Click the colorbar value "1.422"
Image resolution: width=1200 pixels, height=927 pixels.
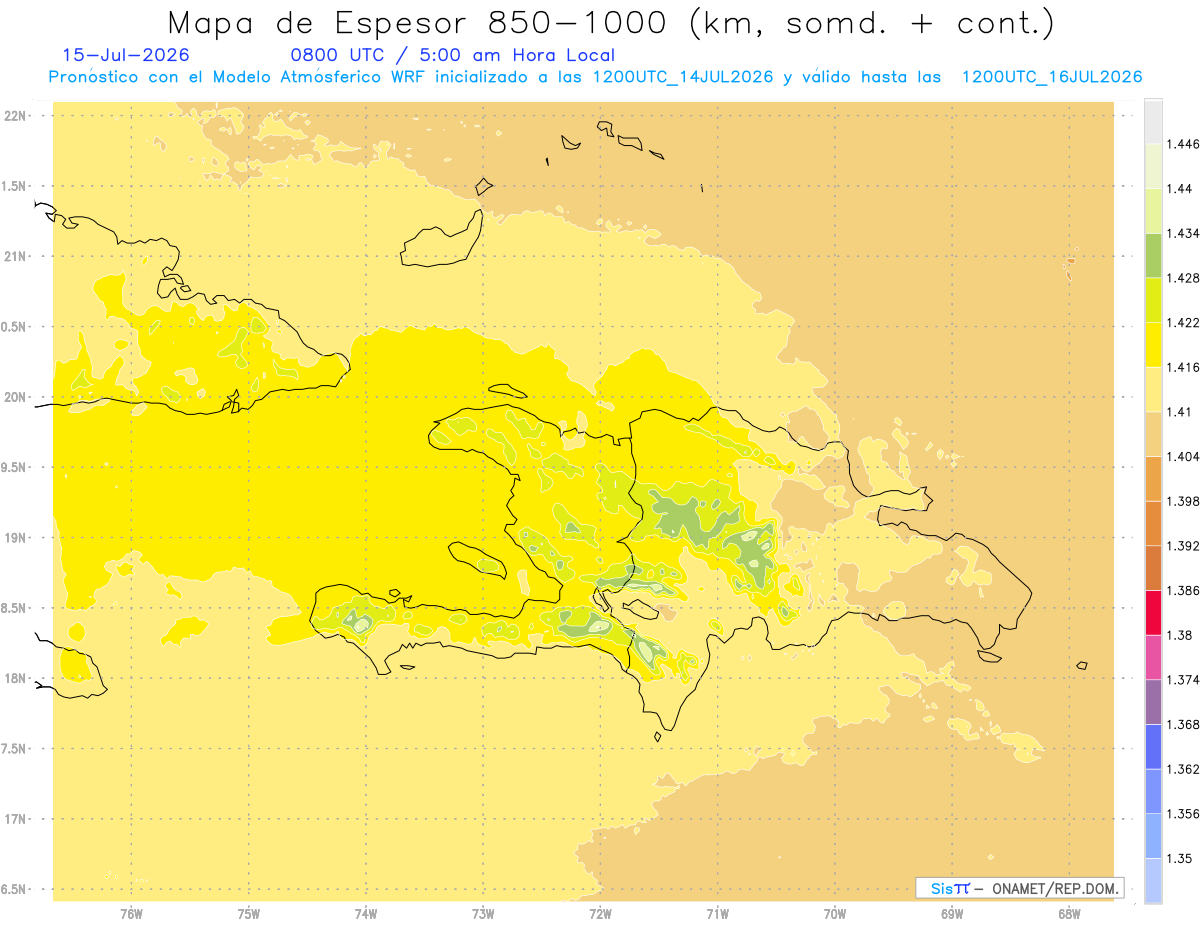[x=1183, y=323]
